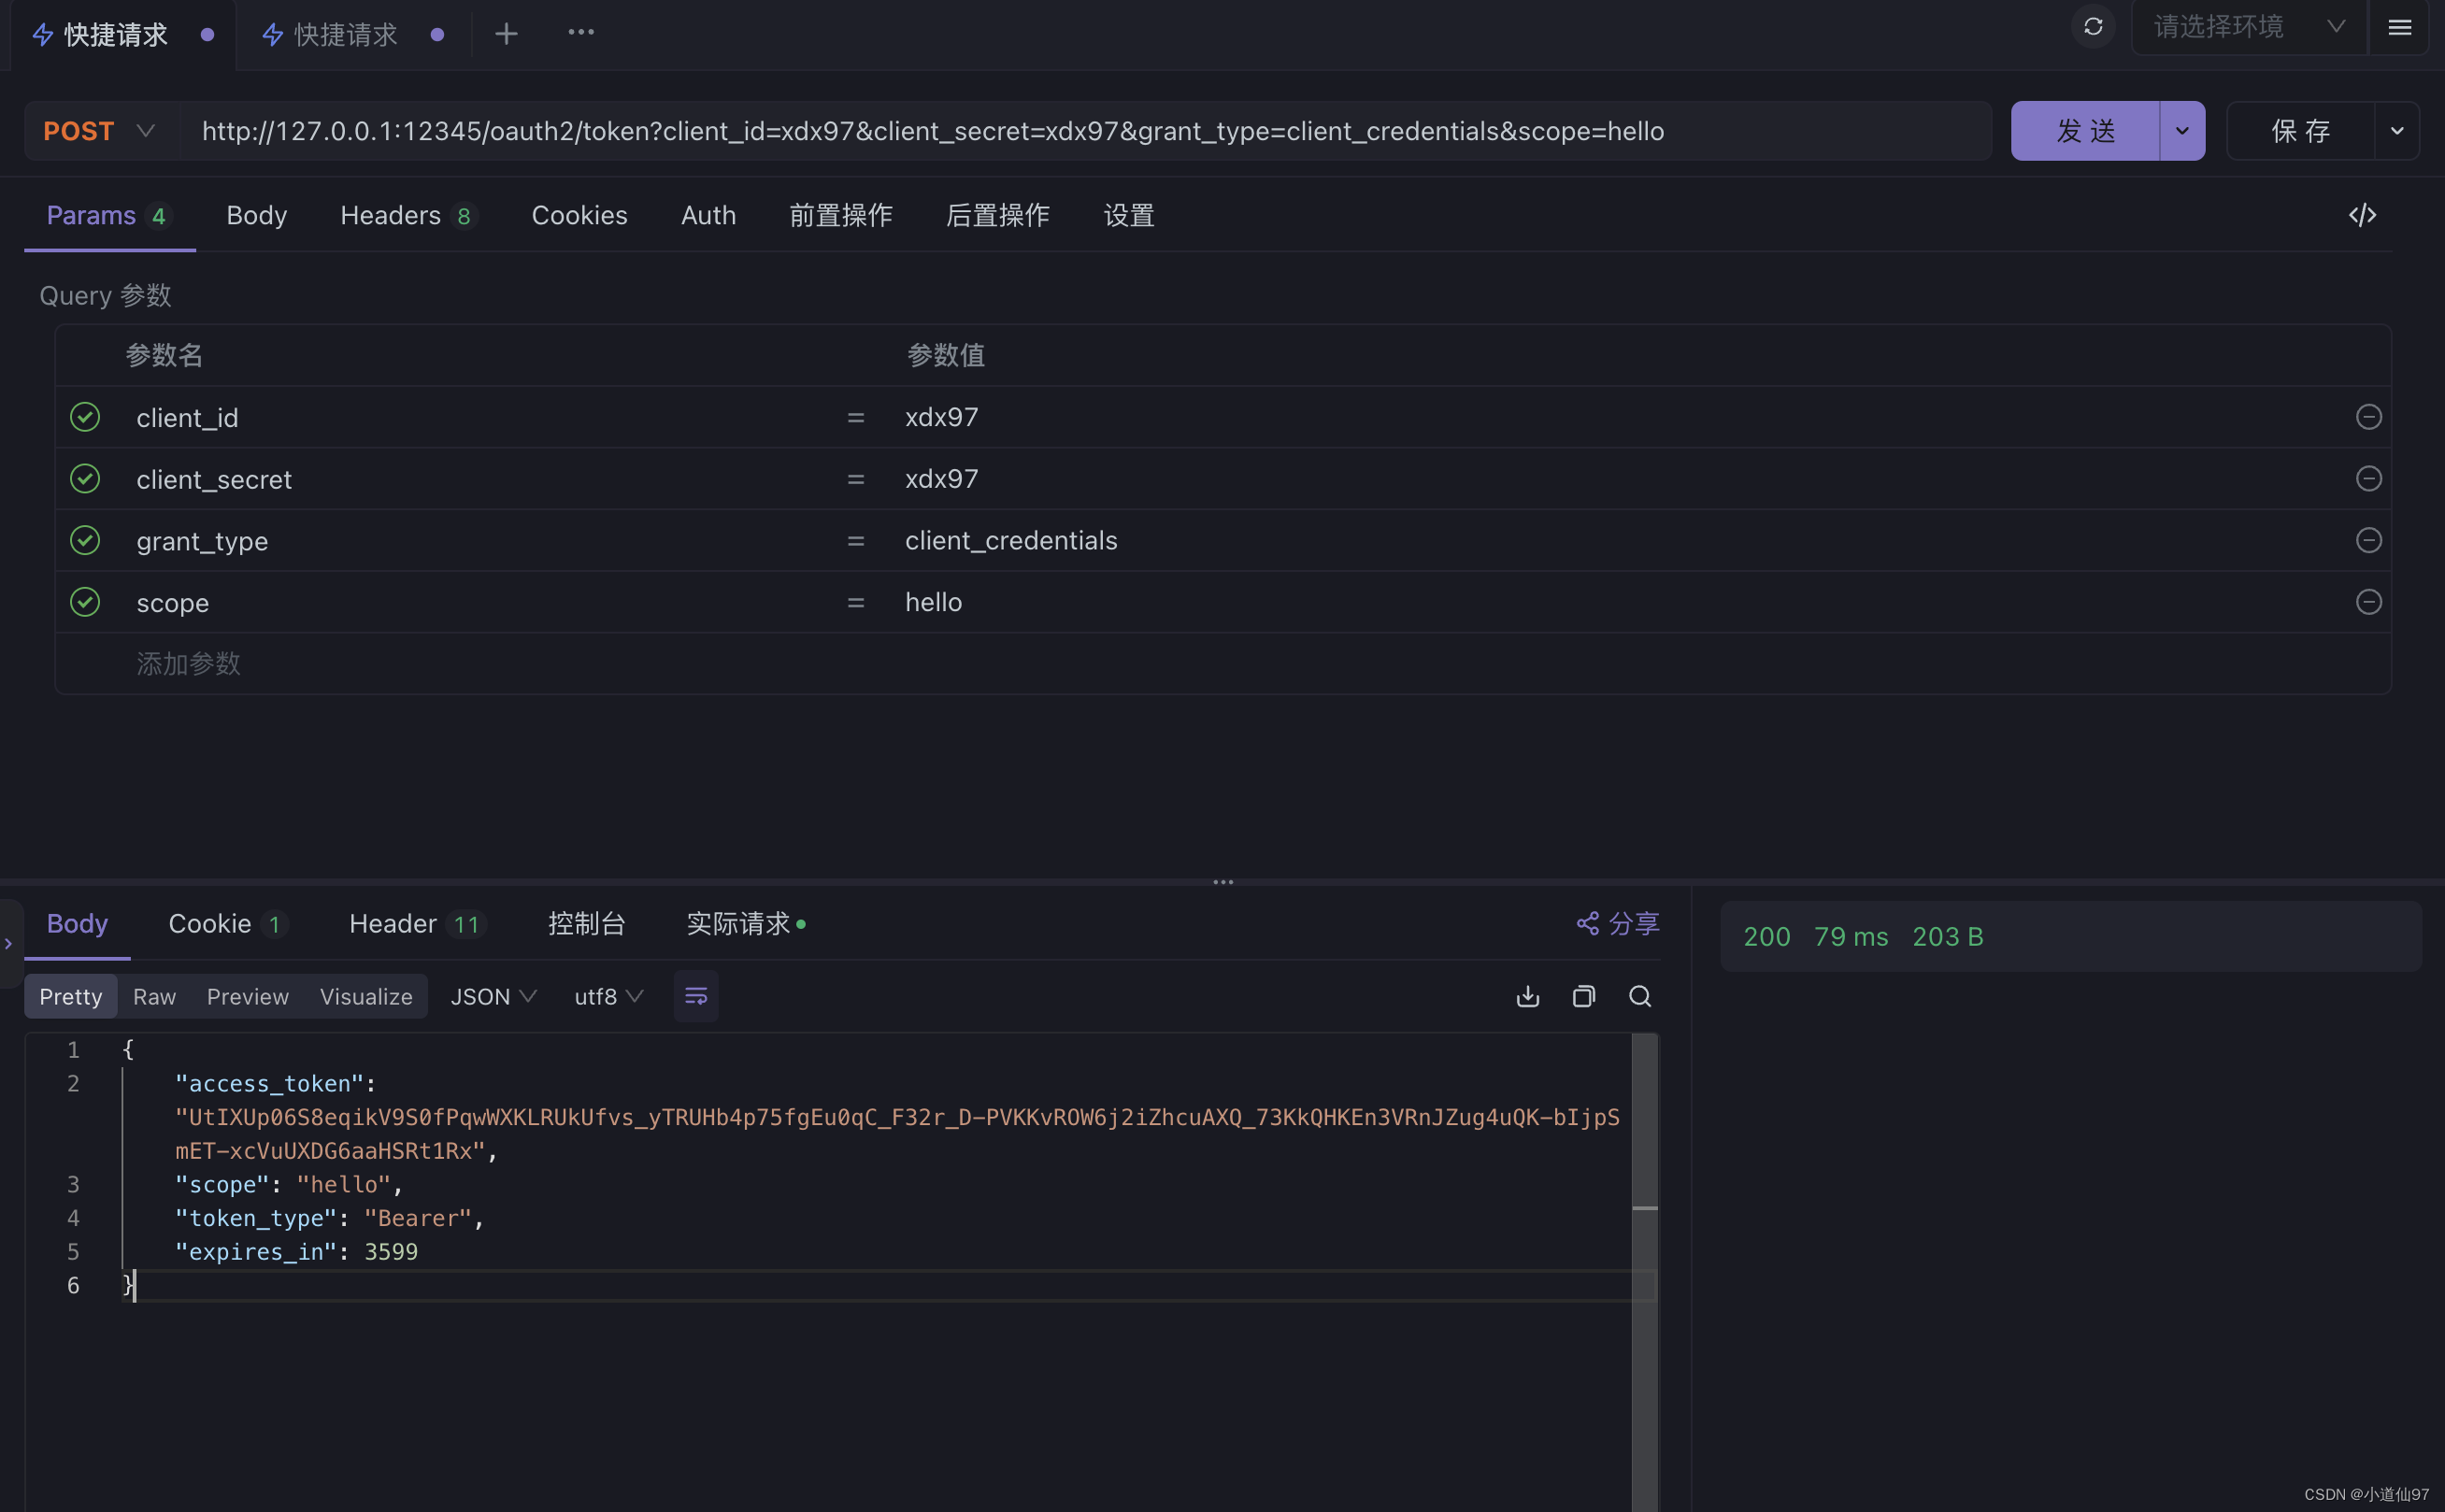Disable the client_secret parameter checkbox

click(85, 479)
